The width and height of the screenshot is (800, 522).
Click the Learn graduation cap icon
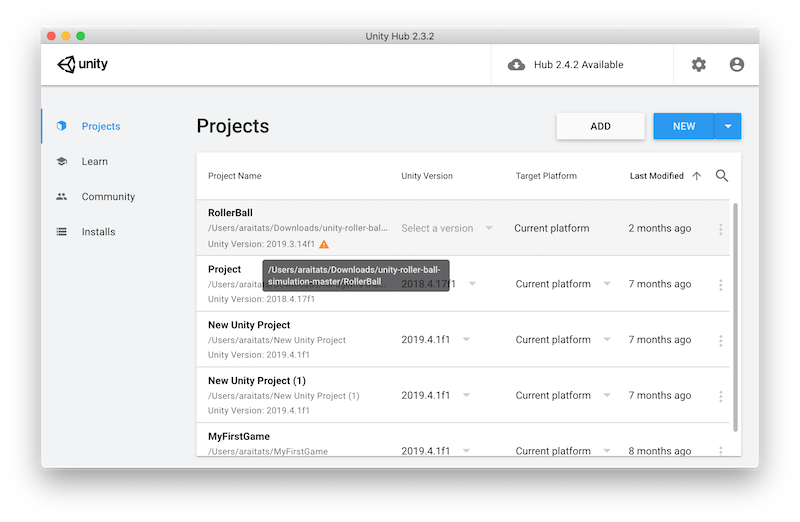click(62, 161)
